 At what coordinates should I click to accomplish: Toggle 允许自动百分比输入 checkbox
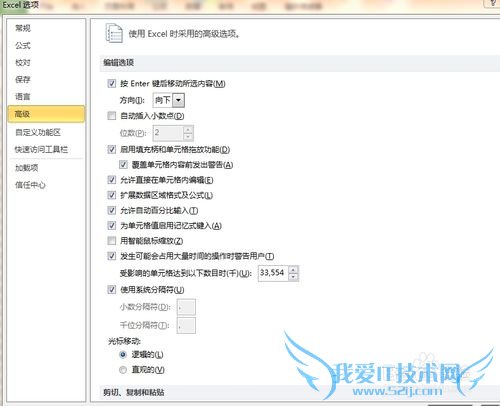(112, 210)
